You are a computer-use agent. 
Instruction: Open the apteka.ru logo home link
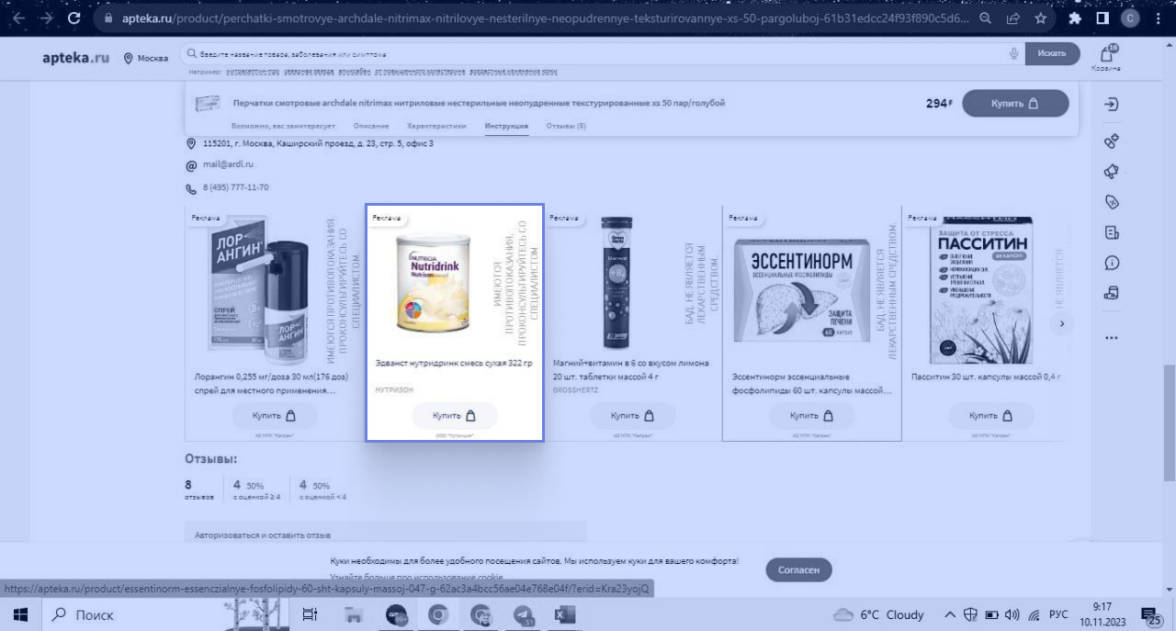click(x=75, y=58)
